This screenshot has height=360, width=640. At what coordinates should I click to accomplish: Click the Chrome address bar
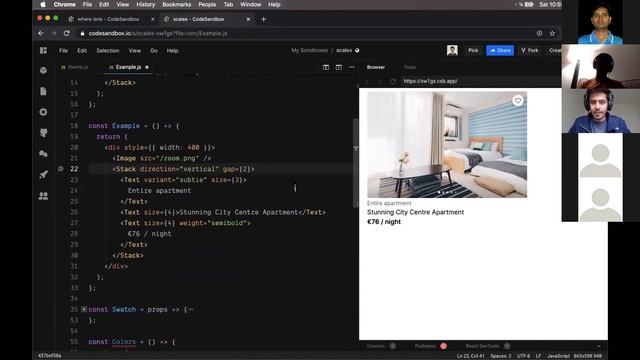(x=306, y=33)
